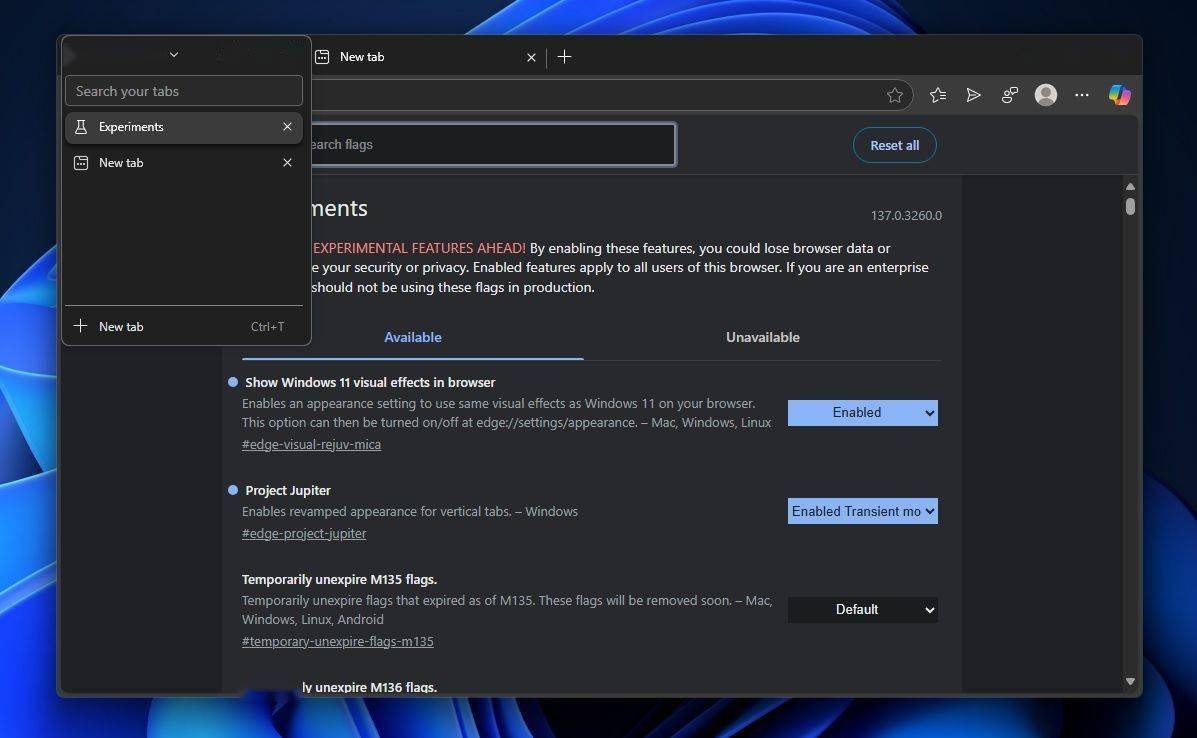Open the Favorites list icon
This screenshot has width=1197, height=738.
pos(938,95)
